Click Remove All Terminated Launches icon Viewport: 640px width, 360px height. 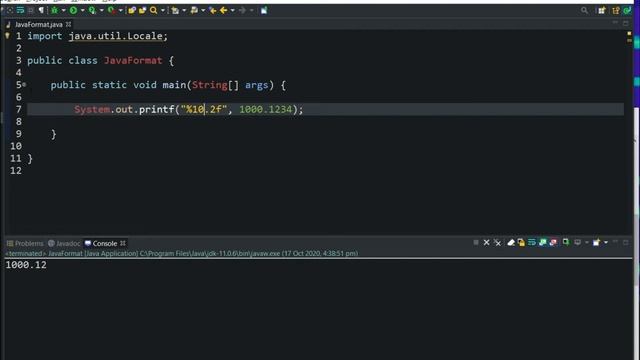tap(497, 242)
